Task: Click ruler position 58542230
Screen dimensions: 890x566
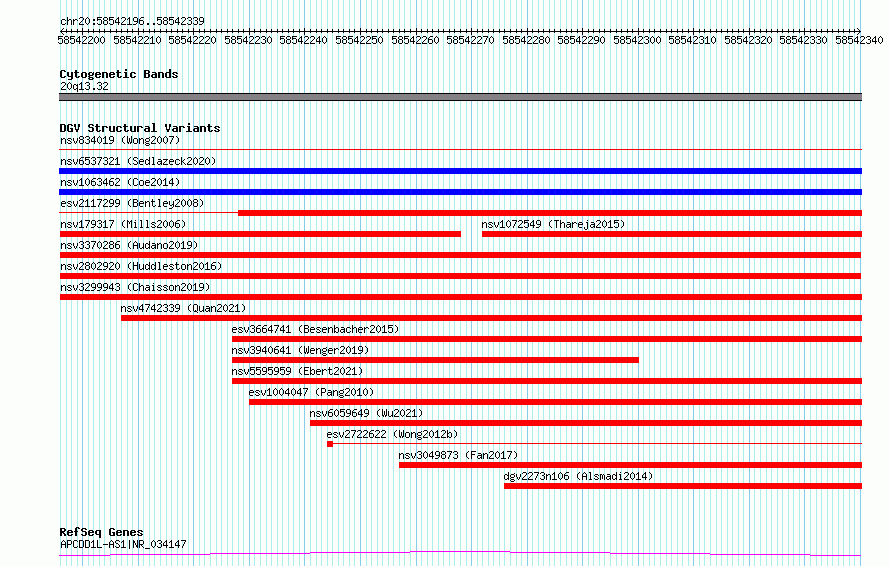Action: click(x=248, y=40)
